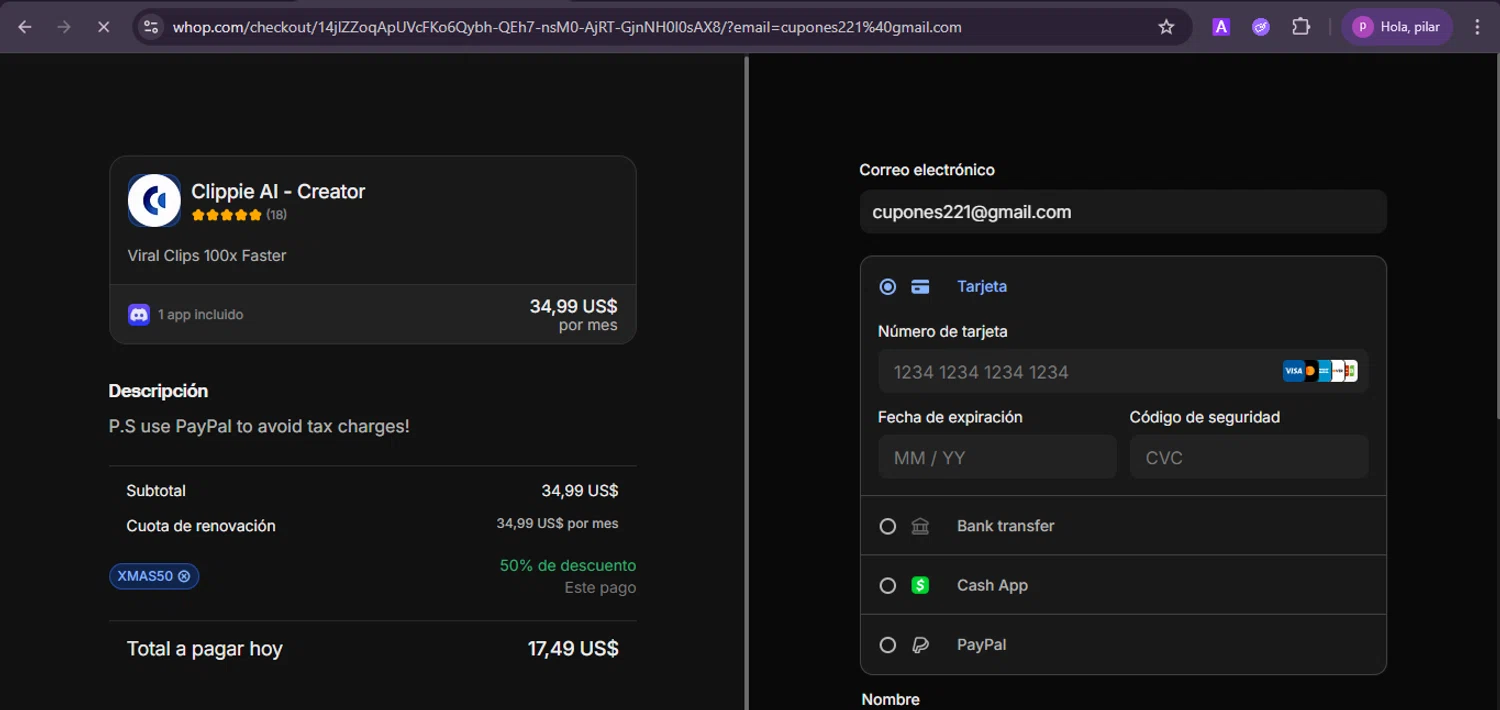Click the Correo electrónico email field
Screen dimensions: 1500x710
tap(1123, 212)
